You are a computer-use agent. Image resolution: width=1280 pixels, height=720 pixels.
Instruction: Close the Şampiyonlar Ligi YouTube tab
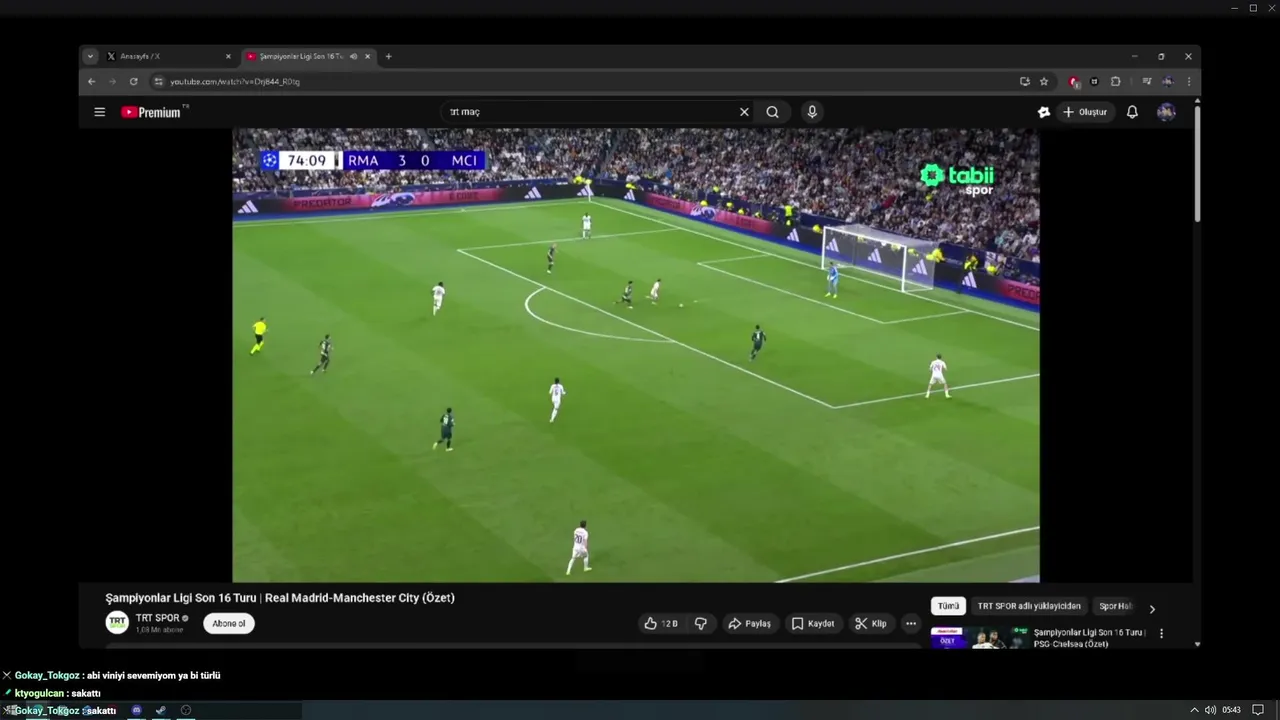point(368,56)
